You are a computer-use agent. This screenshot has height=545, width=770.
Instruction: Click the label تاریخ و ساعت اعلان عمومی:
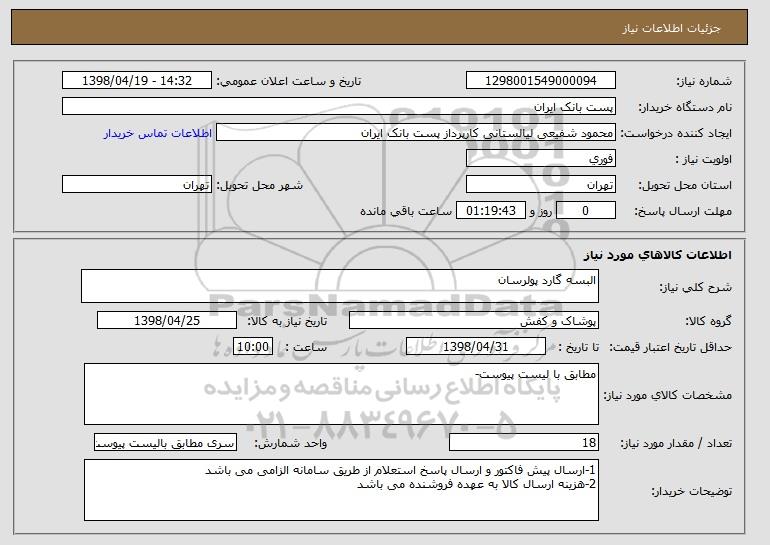pyautogui.click(x=289, y=81)
